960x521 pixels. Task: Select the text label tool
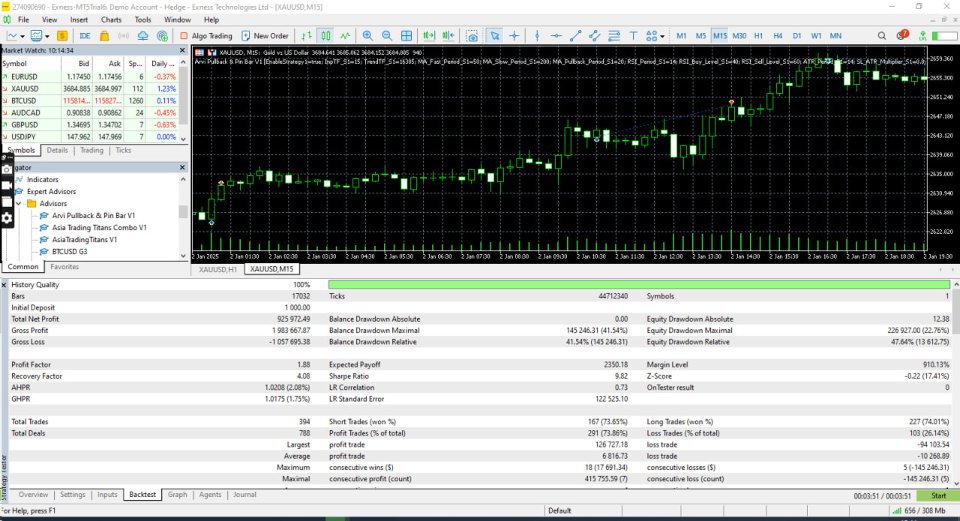pos(633,36)
